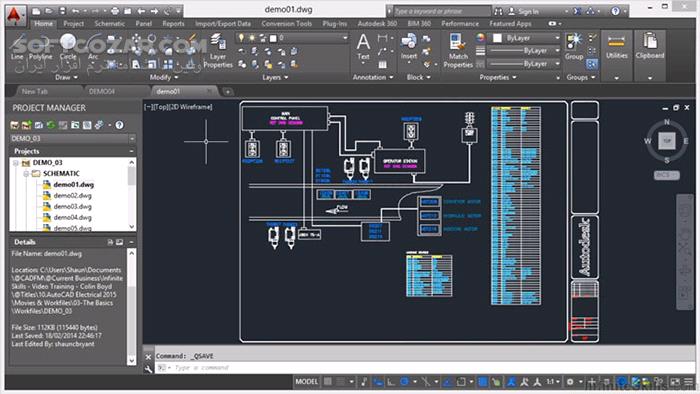The width and height of the screenshot is (700, 394).
Task: Click the Group tool
Action: click(x=574, y=47)
